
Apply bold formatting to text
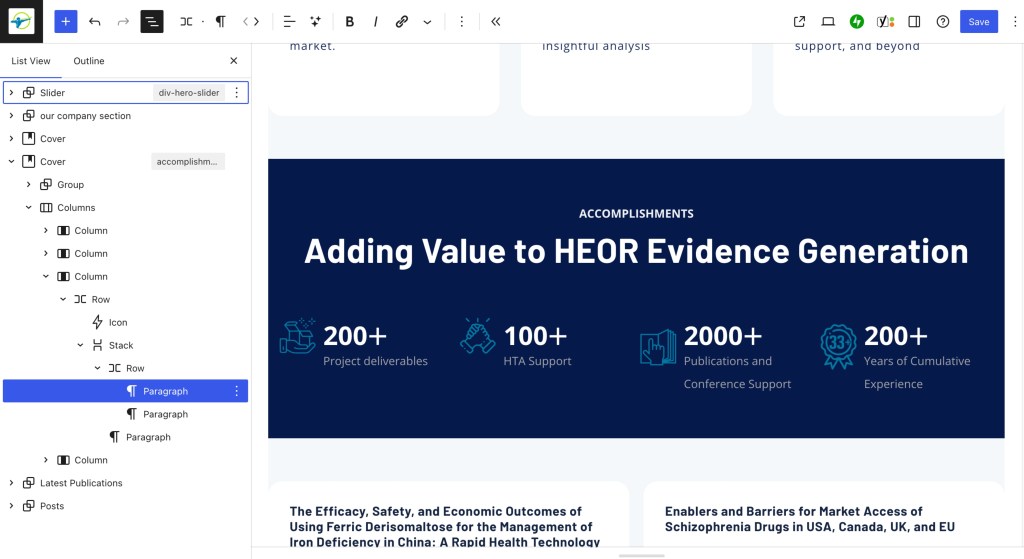[349, 21]
